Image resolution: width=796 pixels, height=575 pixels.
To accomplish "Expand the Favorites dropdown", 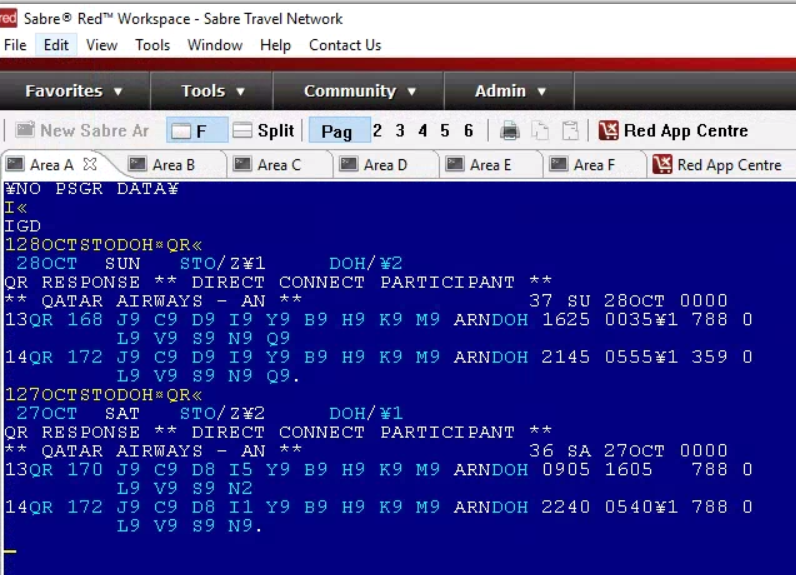I will coord(74,91).
